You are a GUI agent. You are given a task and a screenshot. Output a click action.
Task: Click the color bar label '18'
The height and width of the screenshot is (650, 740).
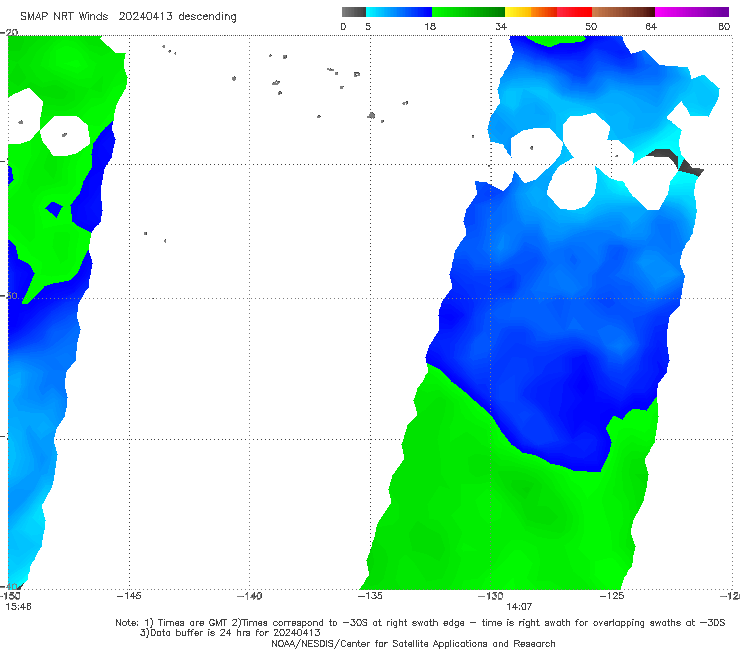[430, 27]
